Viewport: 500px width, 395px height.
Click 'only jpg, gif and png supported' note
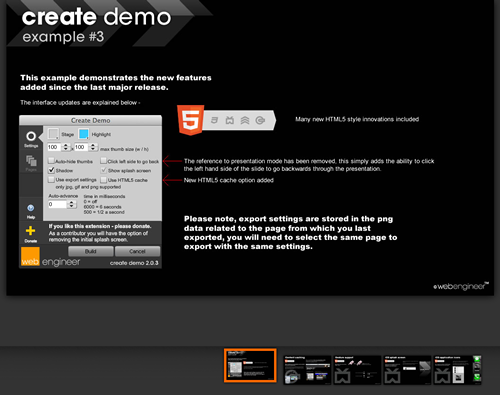88,187
